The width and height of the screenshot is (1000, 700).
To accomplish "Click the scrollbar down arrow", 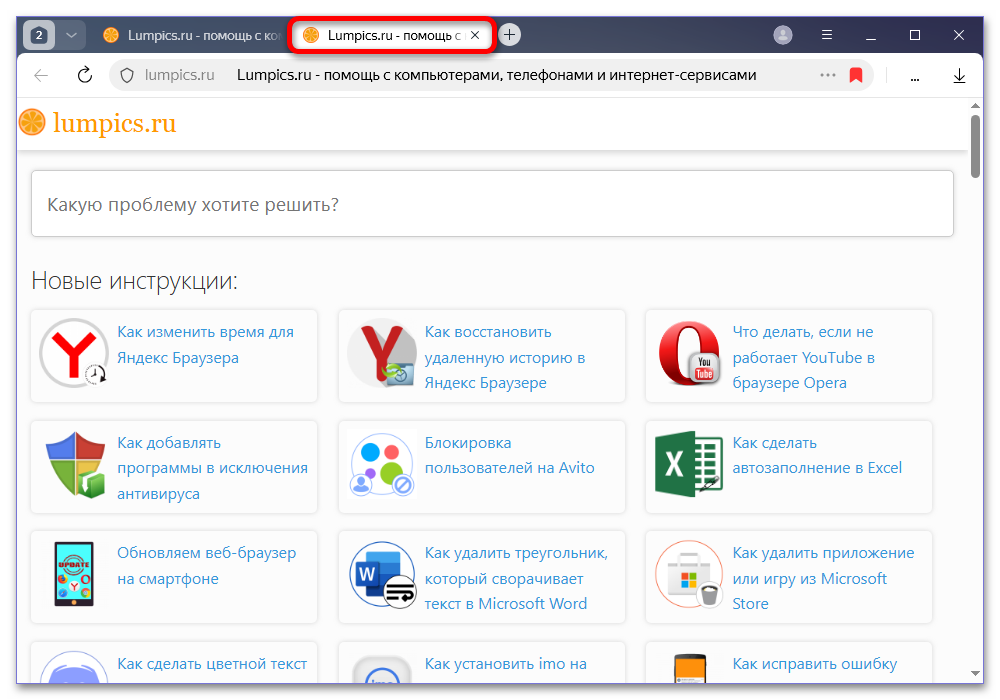I will click(x=975, y=673).
